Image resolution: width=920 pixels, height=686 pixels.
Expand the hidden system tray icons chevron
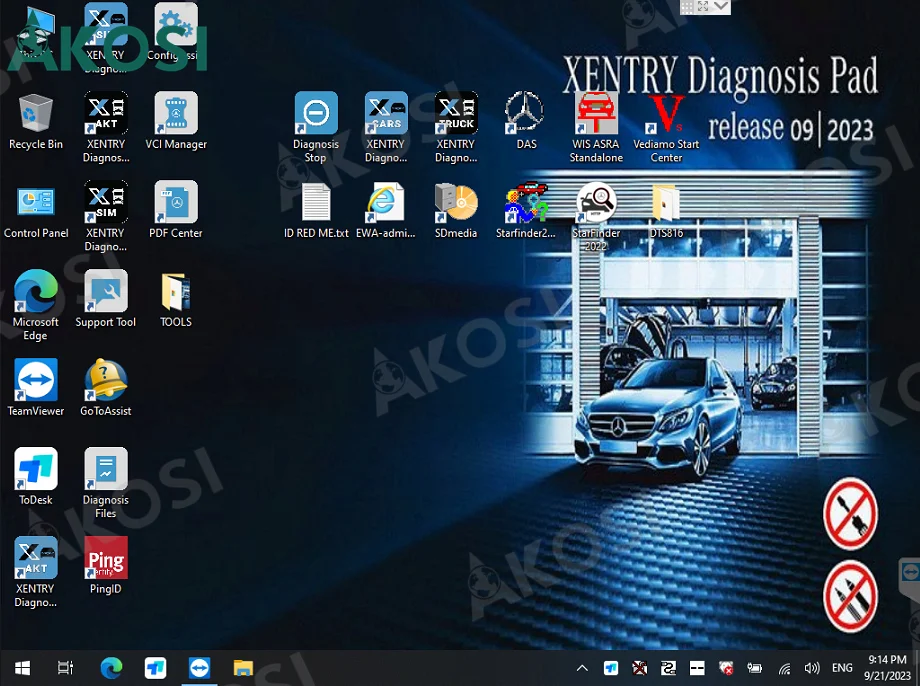(582, 668)
